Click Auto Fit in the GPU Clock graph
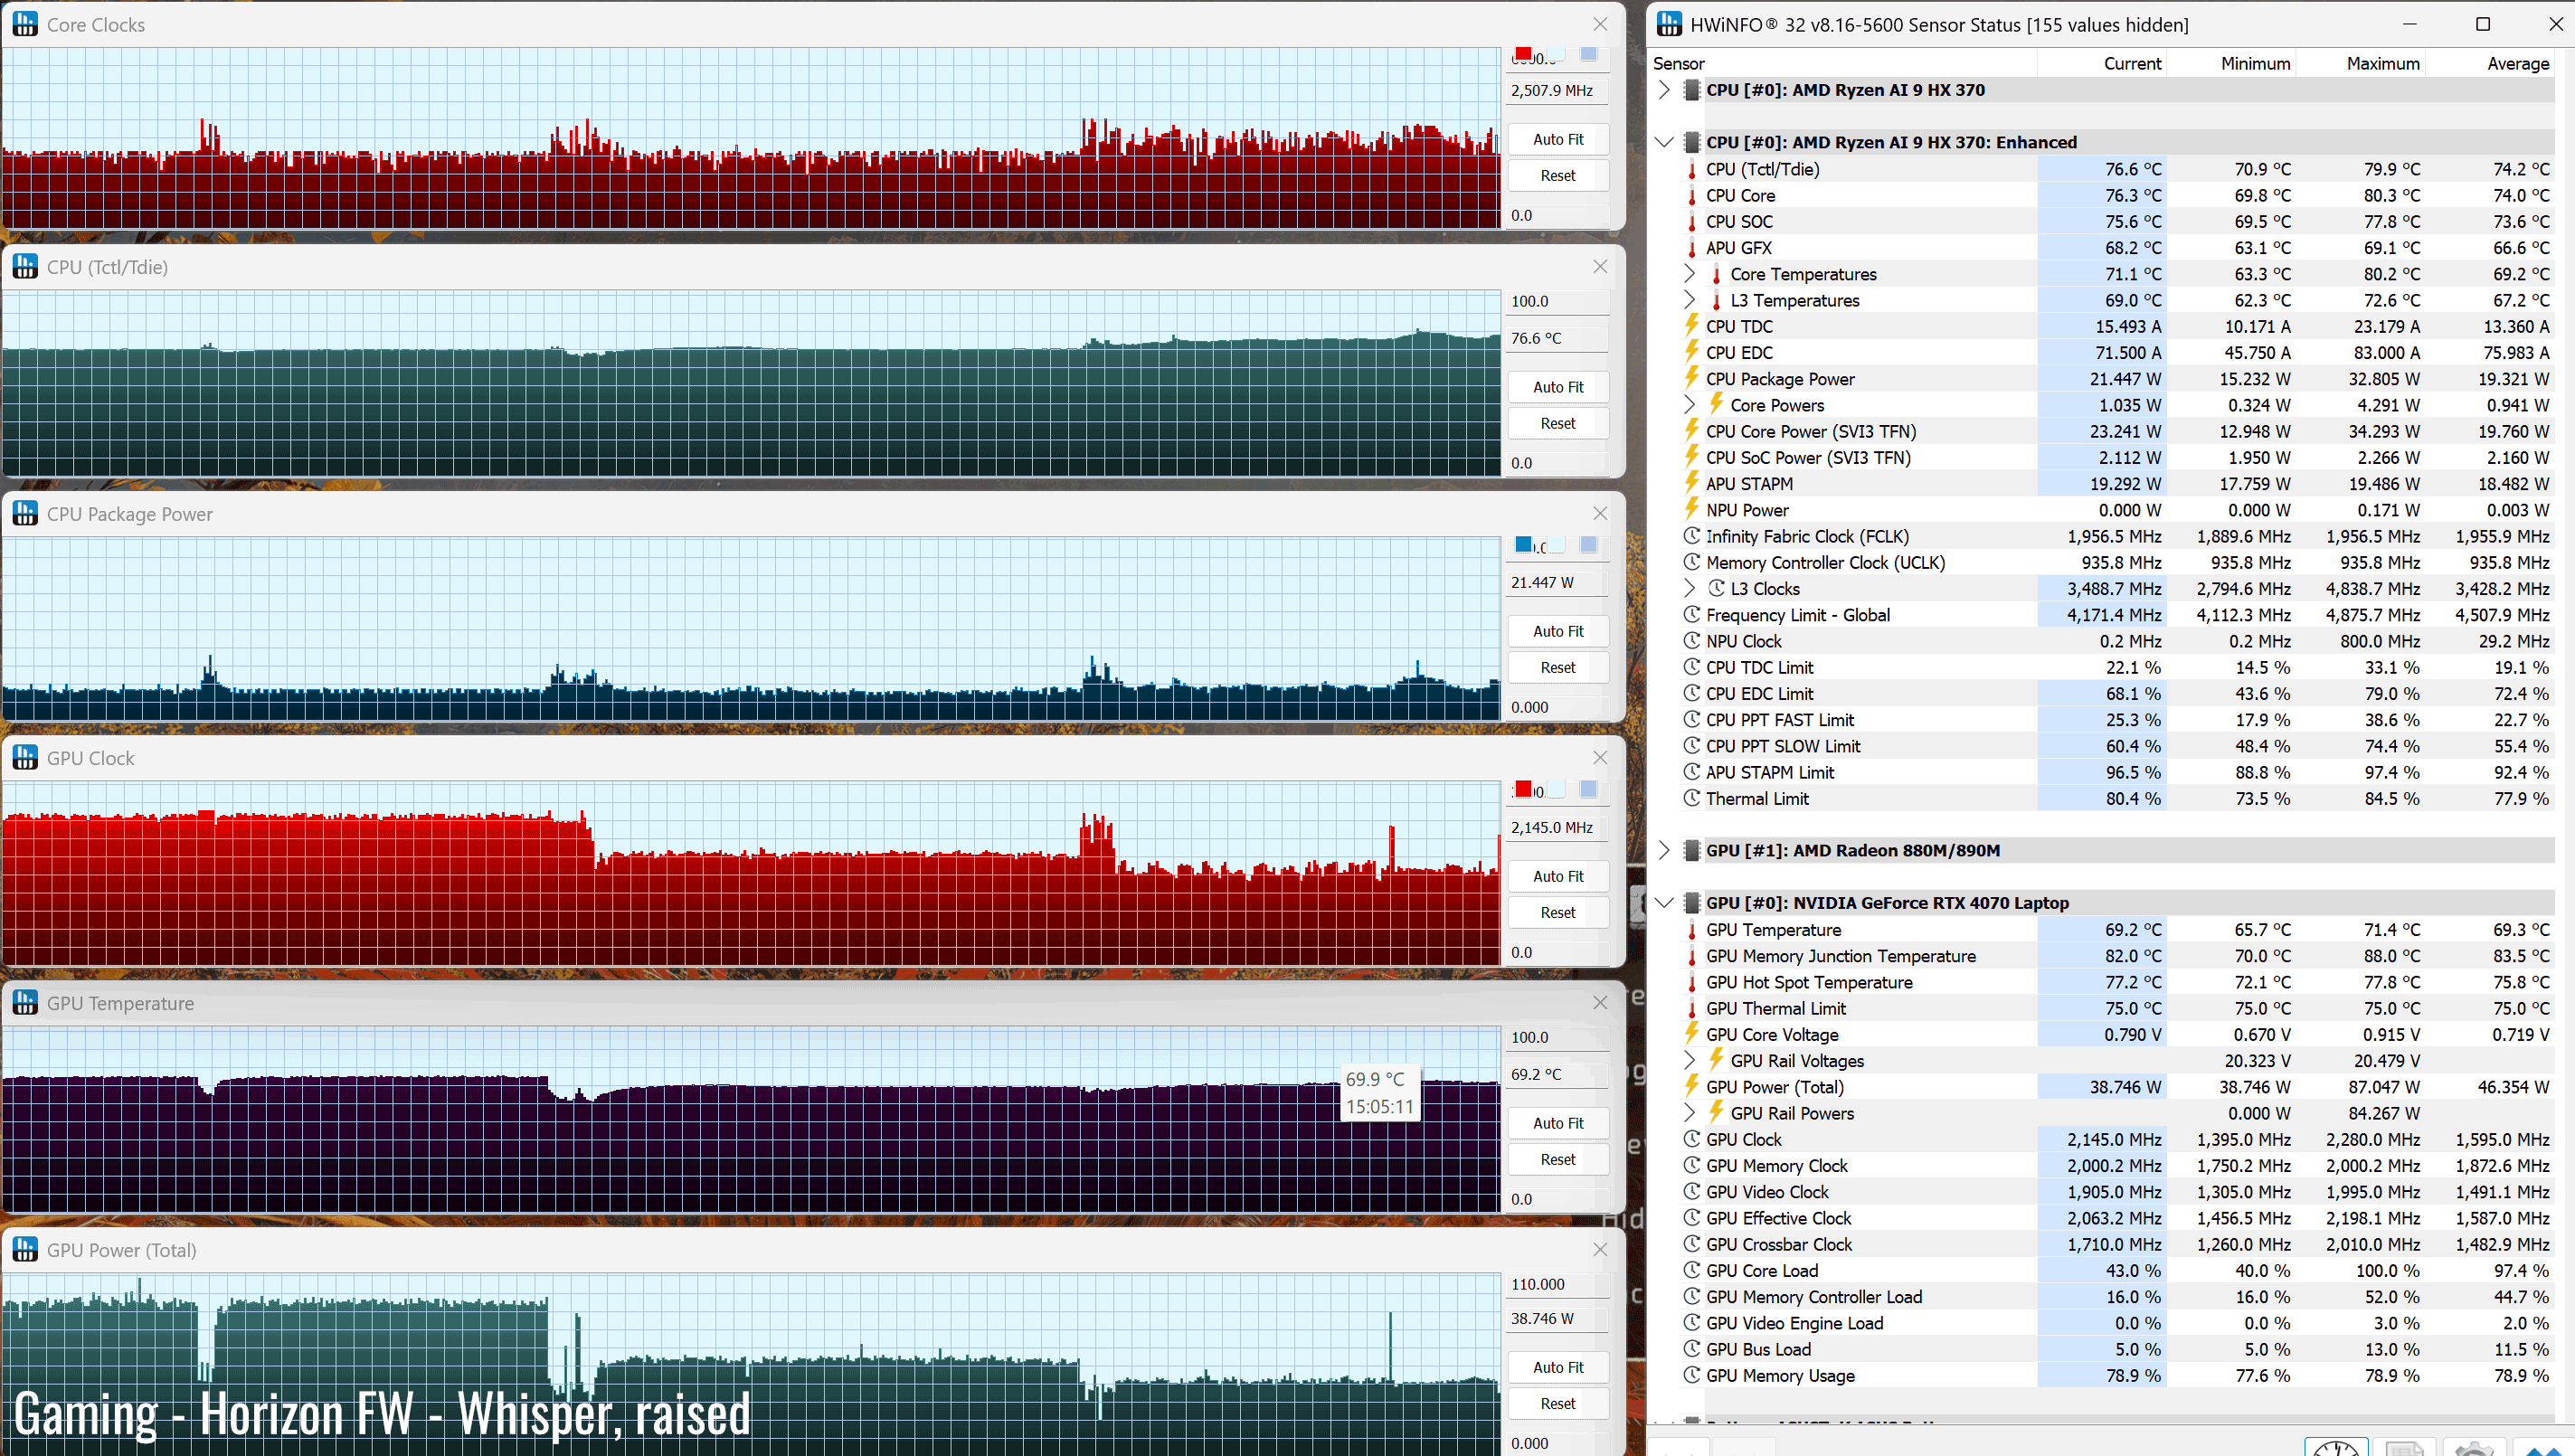This screenshot has width=2575, height=1456. coord(1558,876)
